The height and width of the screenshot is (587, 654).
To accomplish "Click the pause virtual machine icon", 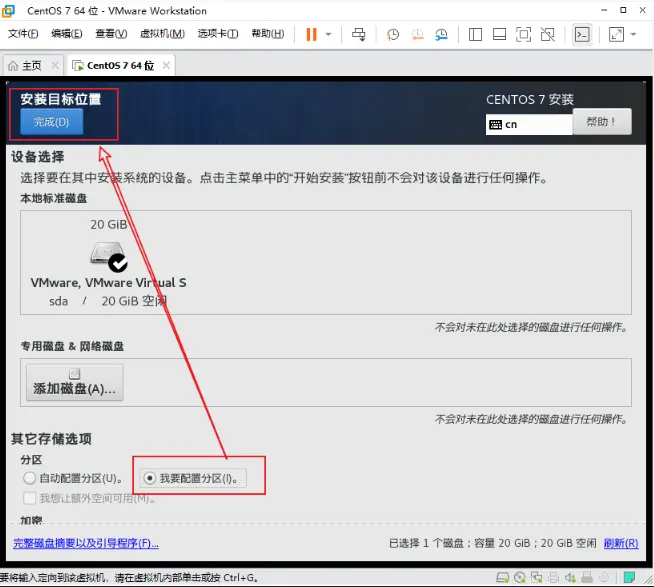I will pos(311,34).
